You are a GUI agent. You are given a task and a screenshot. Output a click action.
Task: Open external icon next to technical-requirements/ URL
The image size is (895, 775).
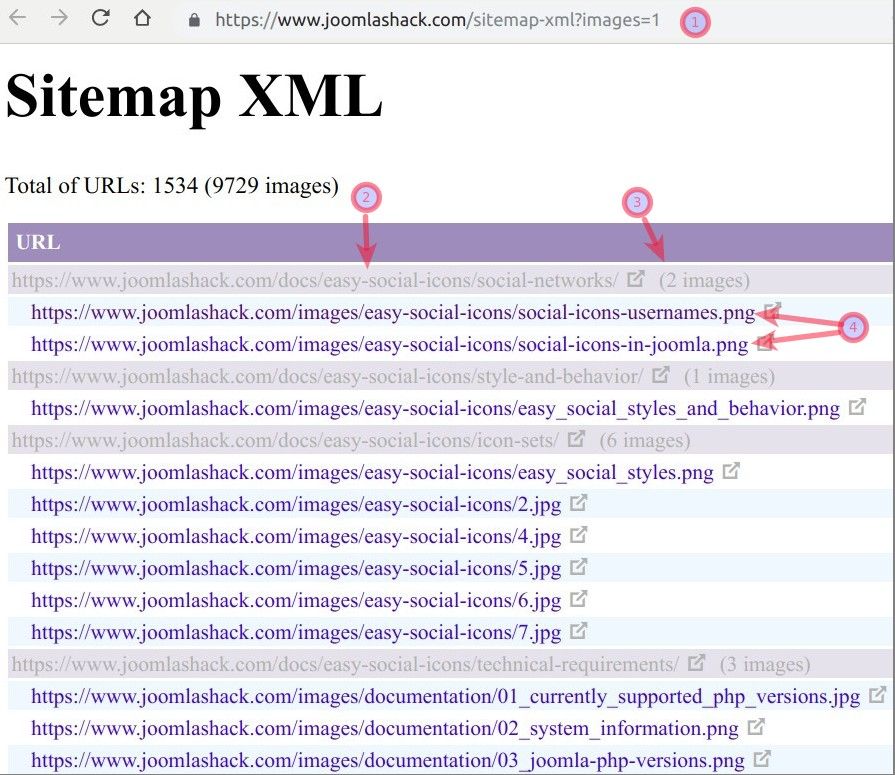(696, 663)
